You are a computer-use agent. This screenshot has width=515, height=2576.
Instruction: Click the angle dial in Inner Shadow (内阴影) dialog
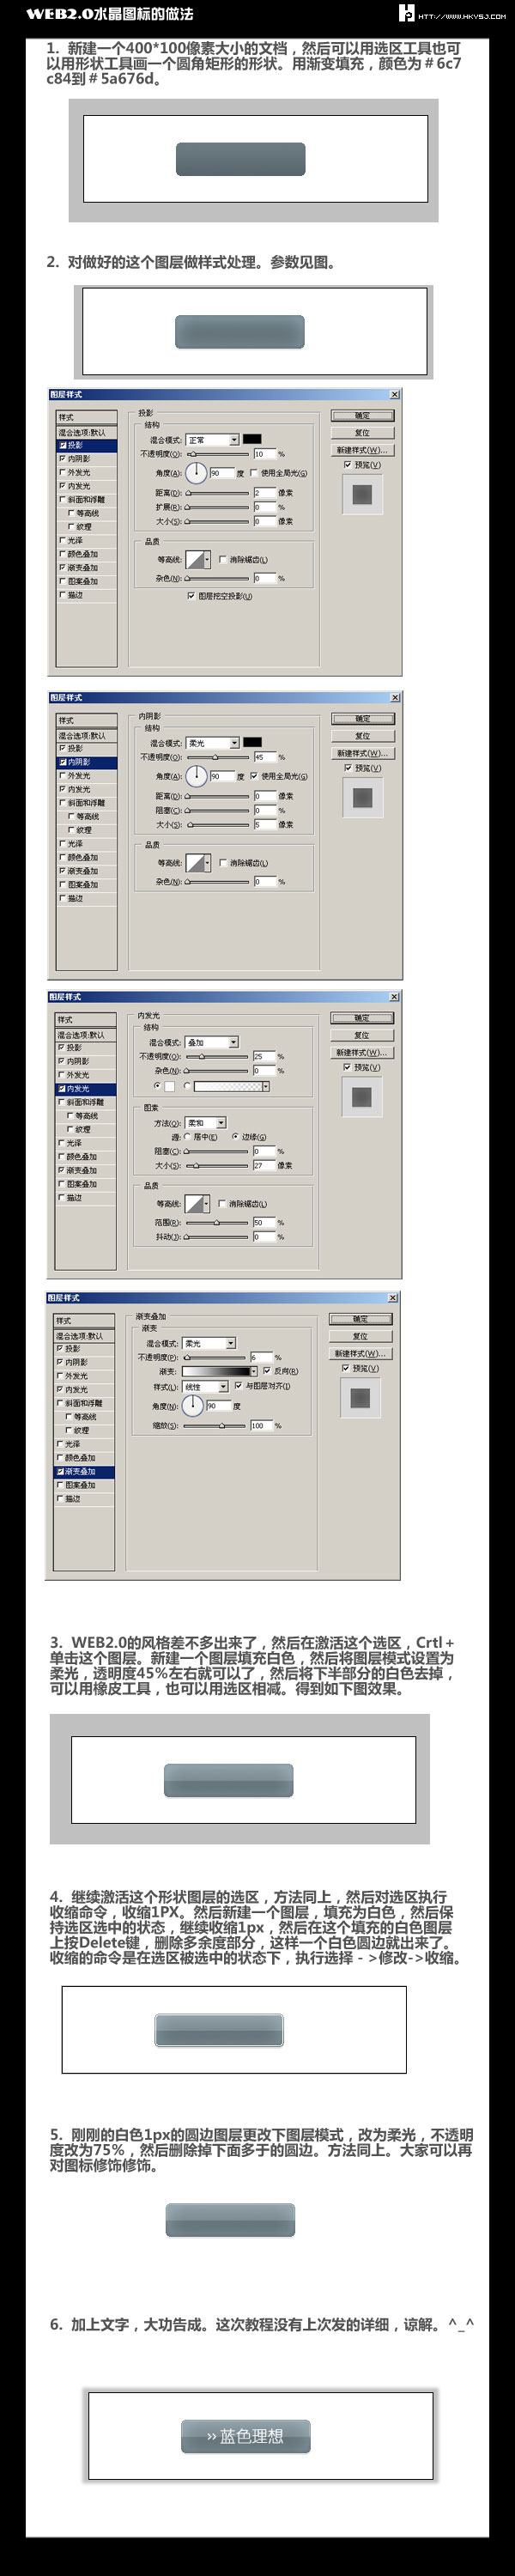(196, 775)
